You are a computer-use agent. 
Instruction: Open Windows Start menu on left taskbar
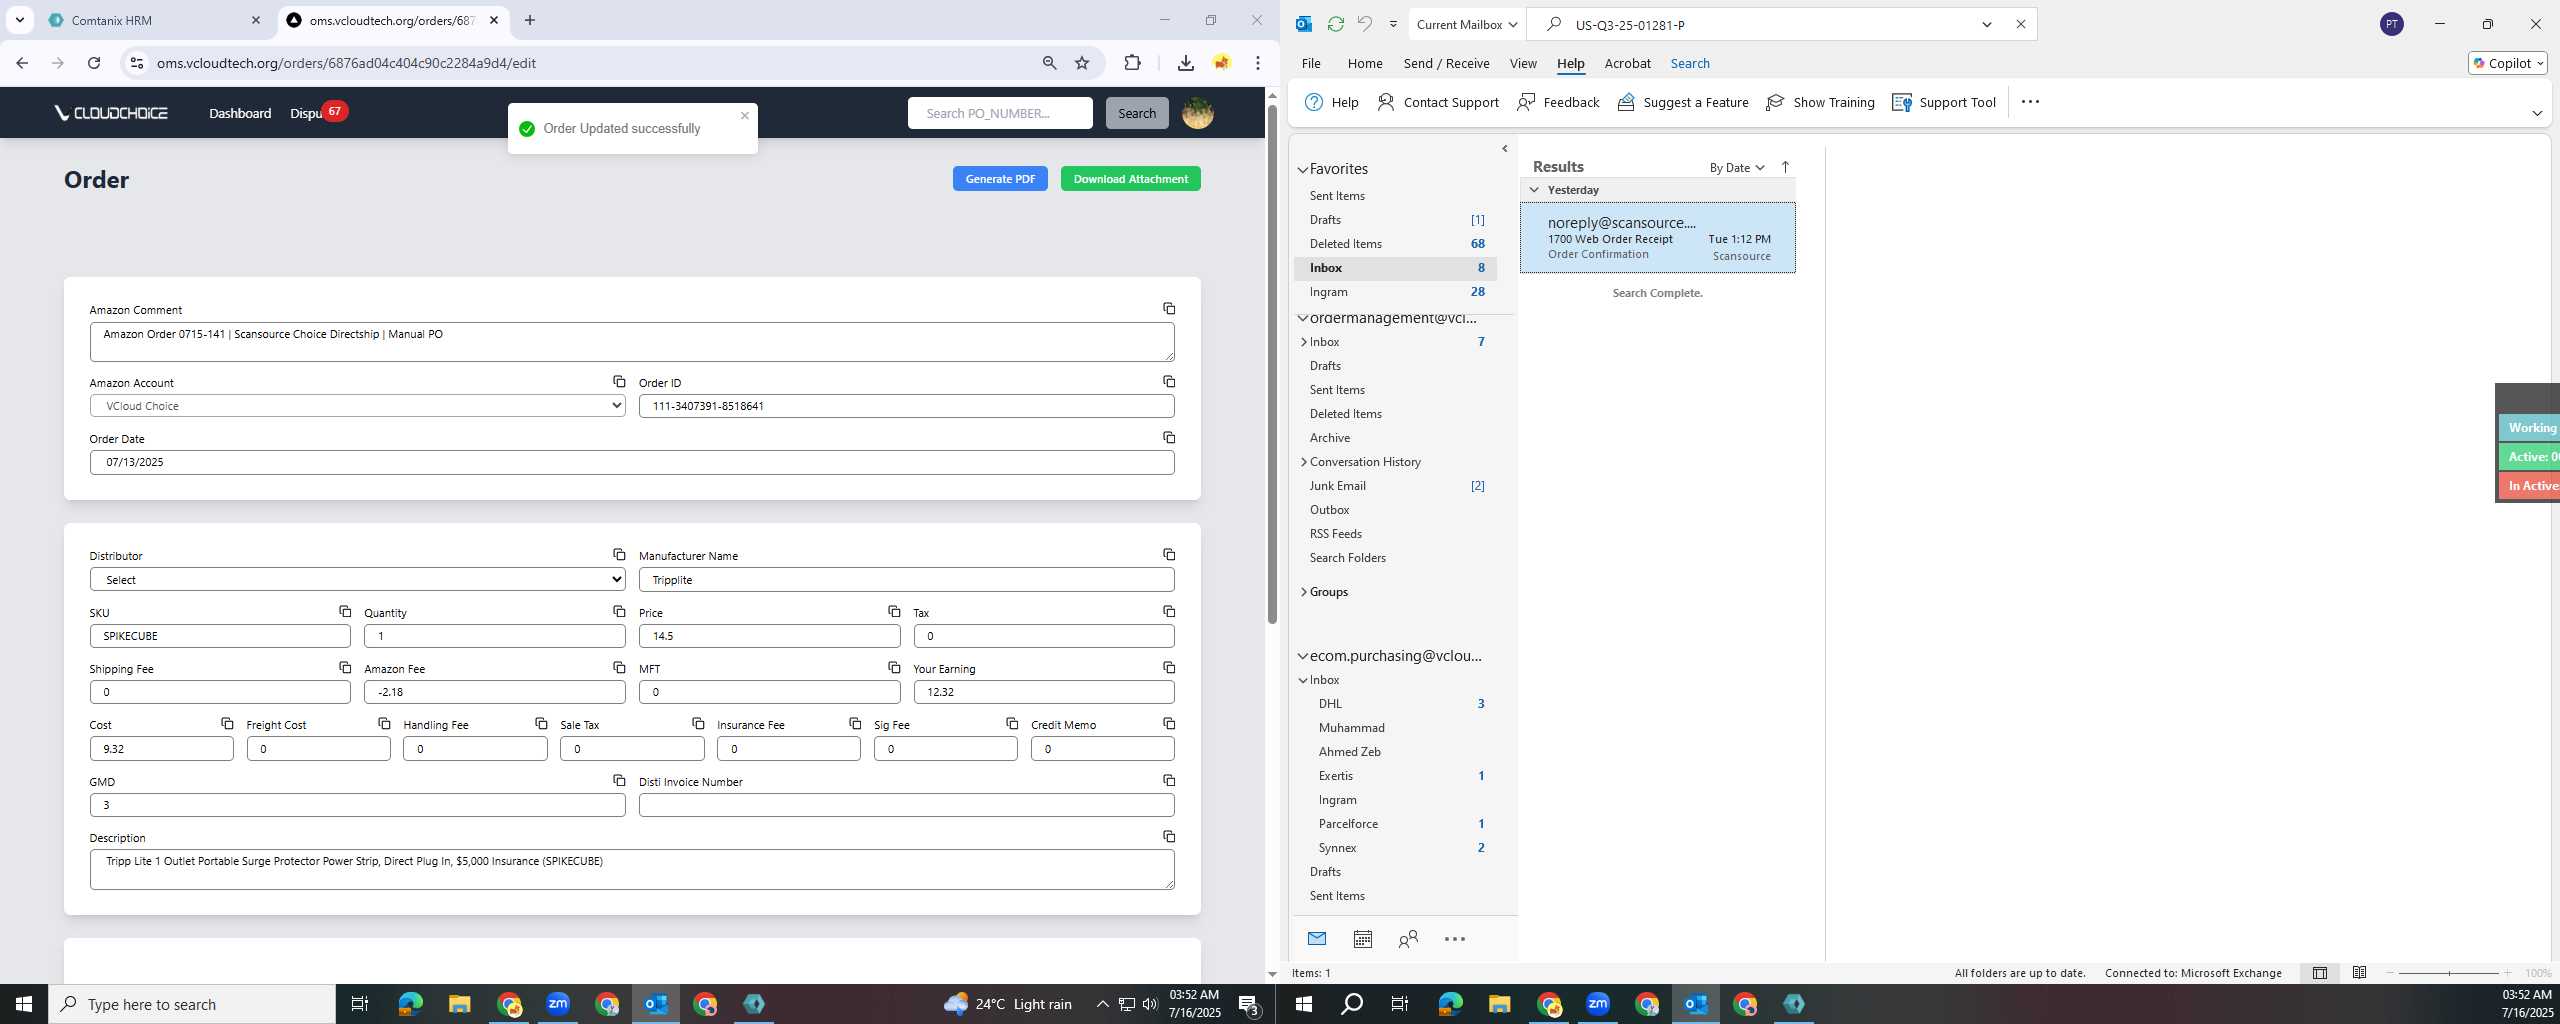24,1004
